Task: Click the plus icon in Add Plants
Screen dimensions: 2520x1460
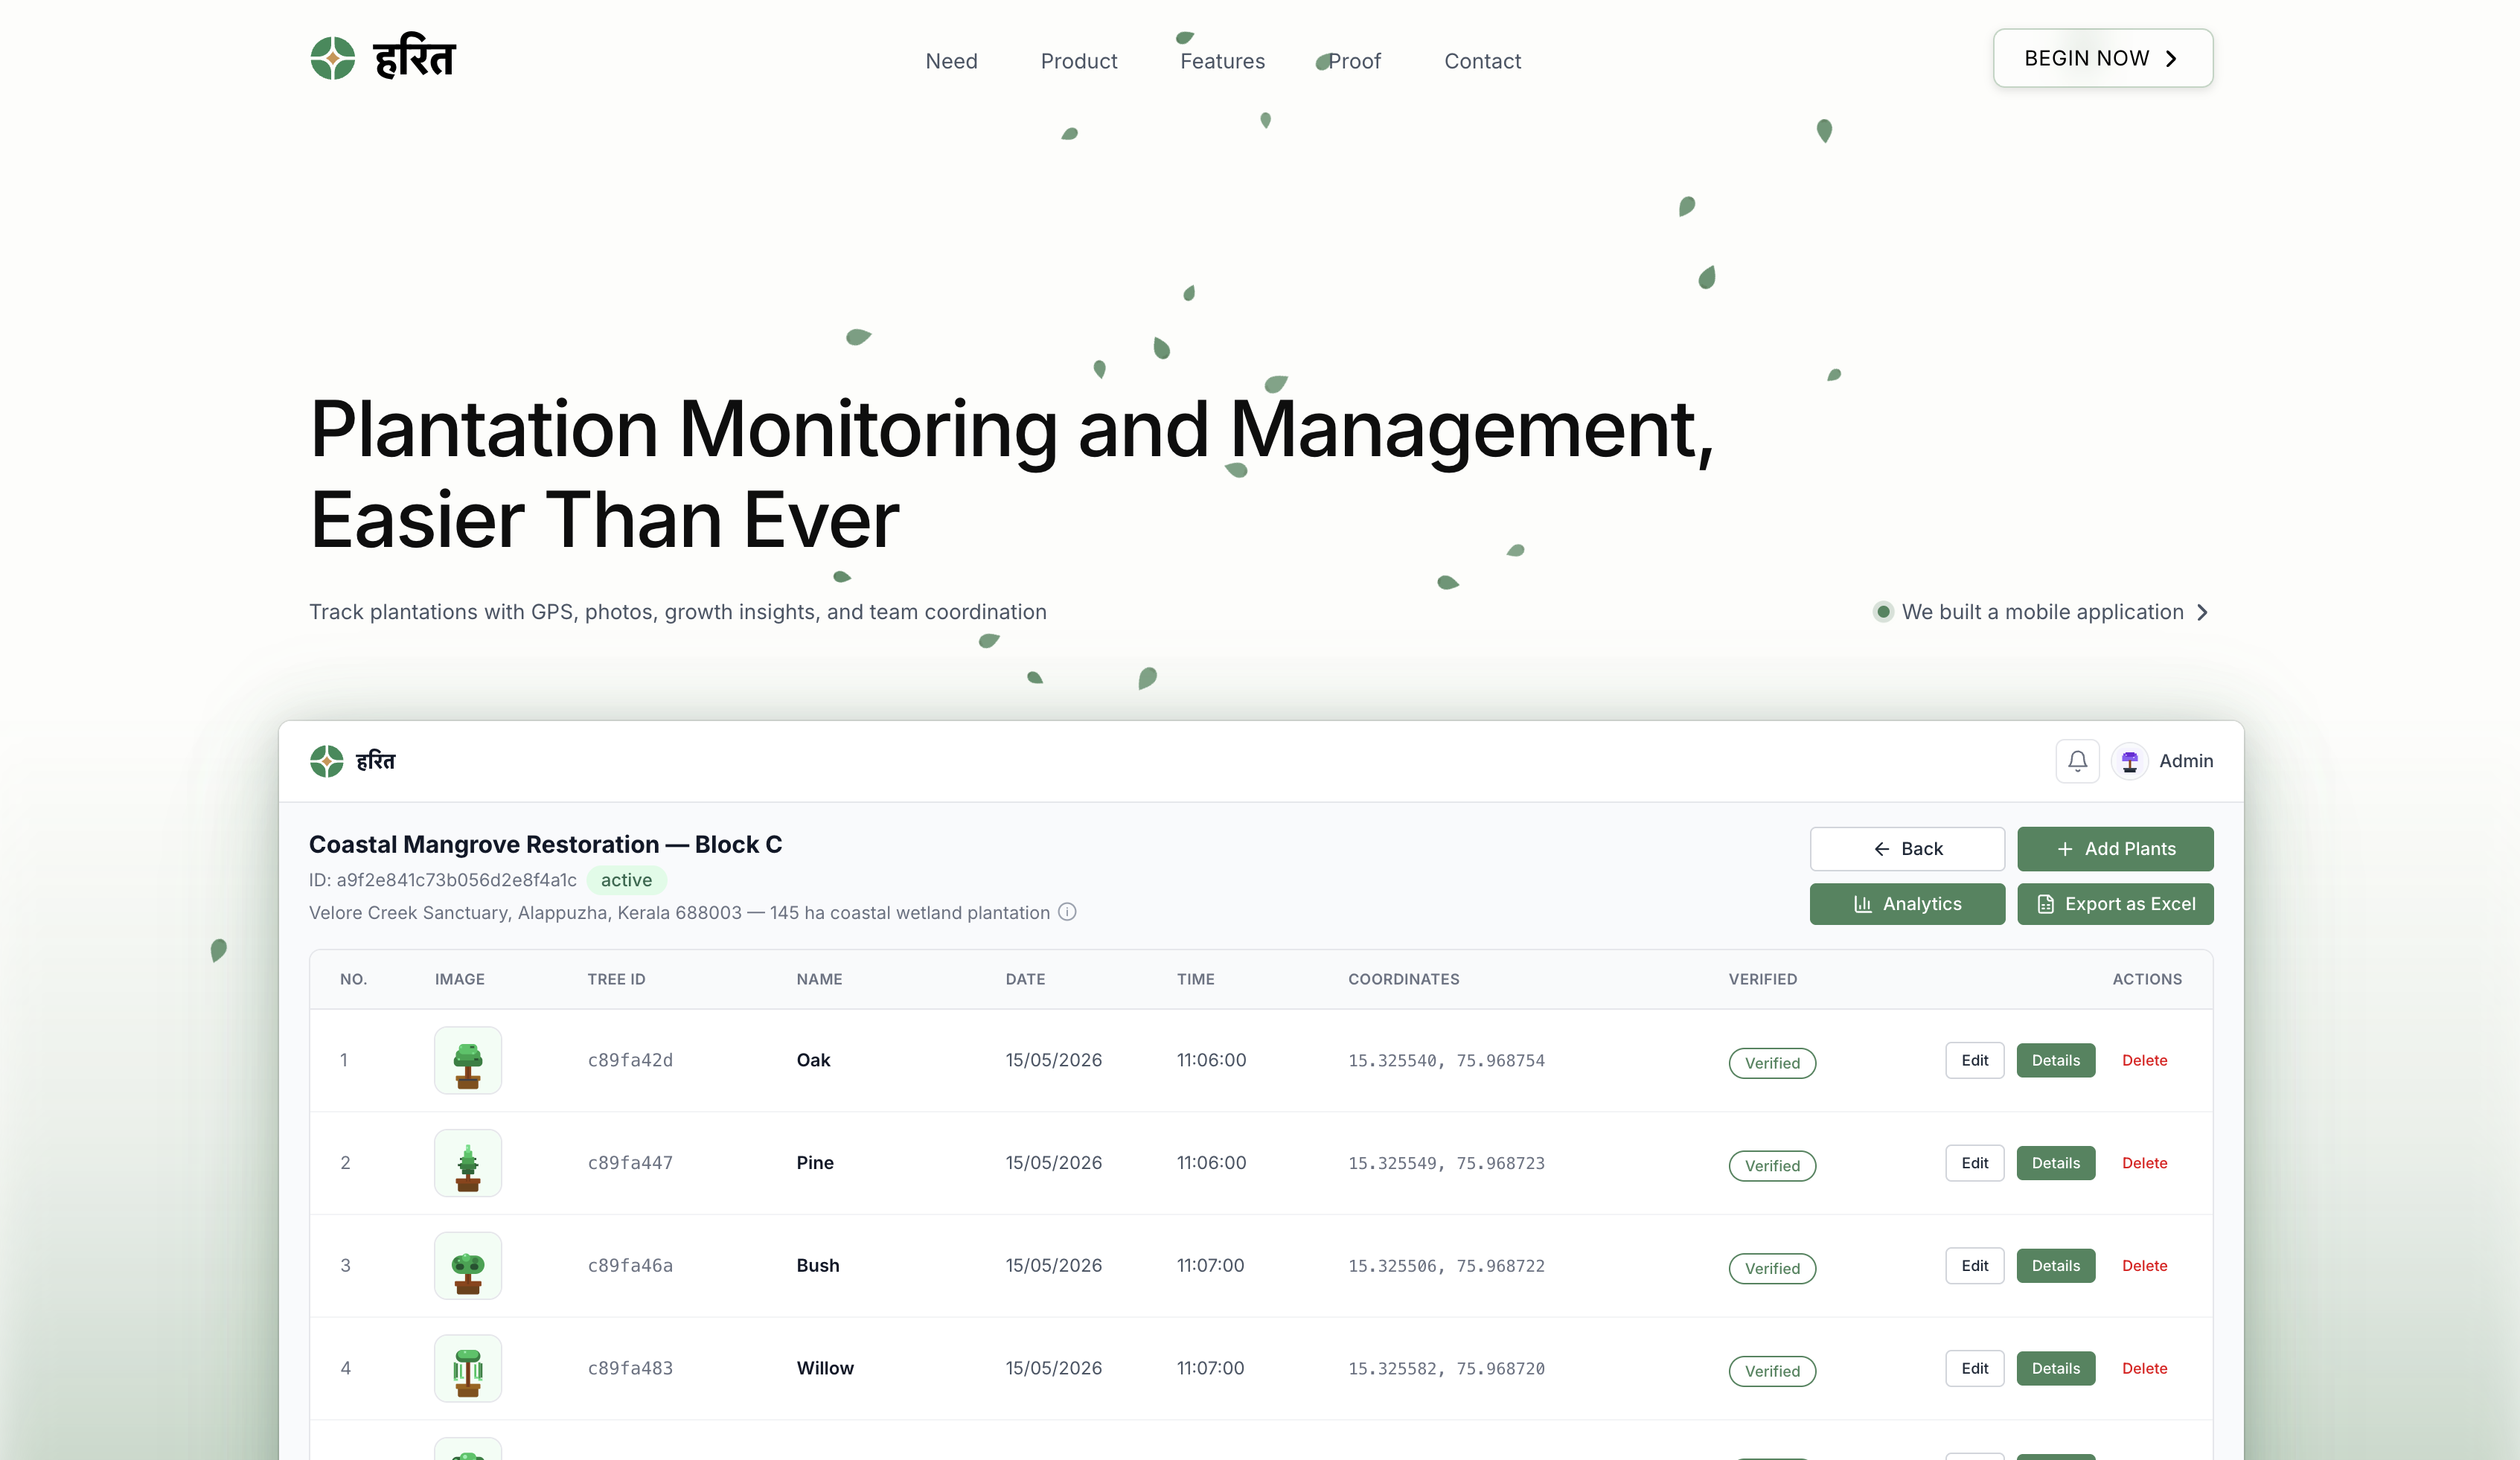Action: 2065,849
